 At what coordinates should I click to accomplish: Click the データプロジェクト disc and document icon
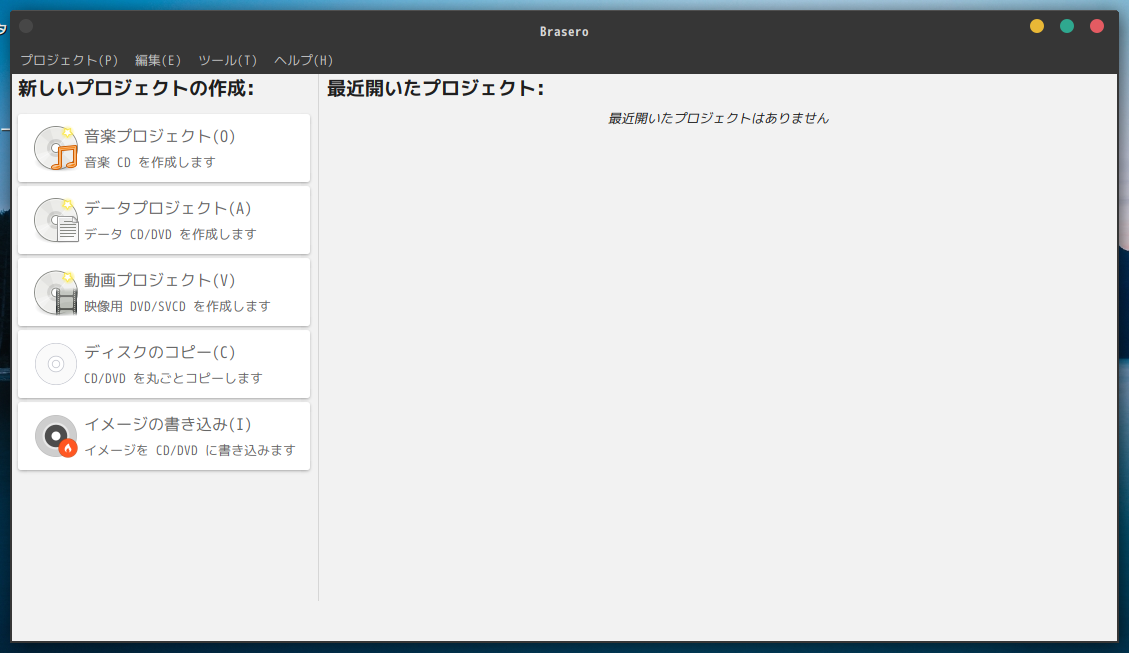[x=55, y=219]
